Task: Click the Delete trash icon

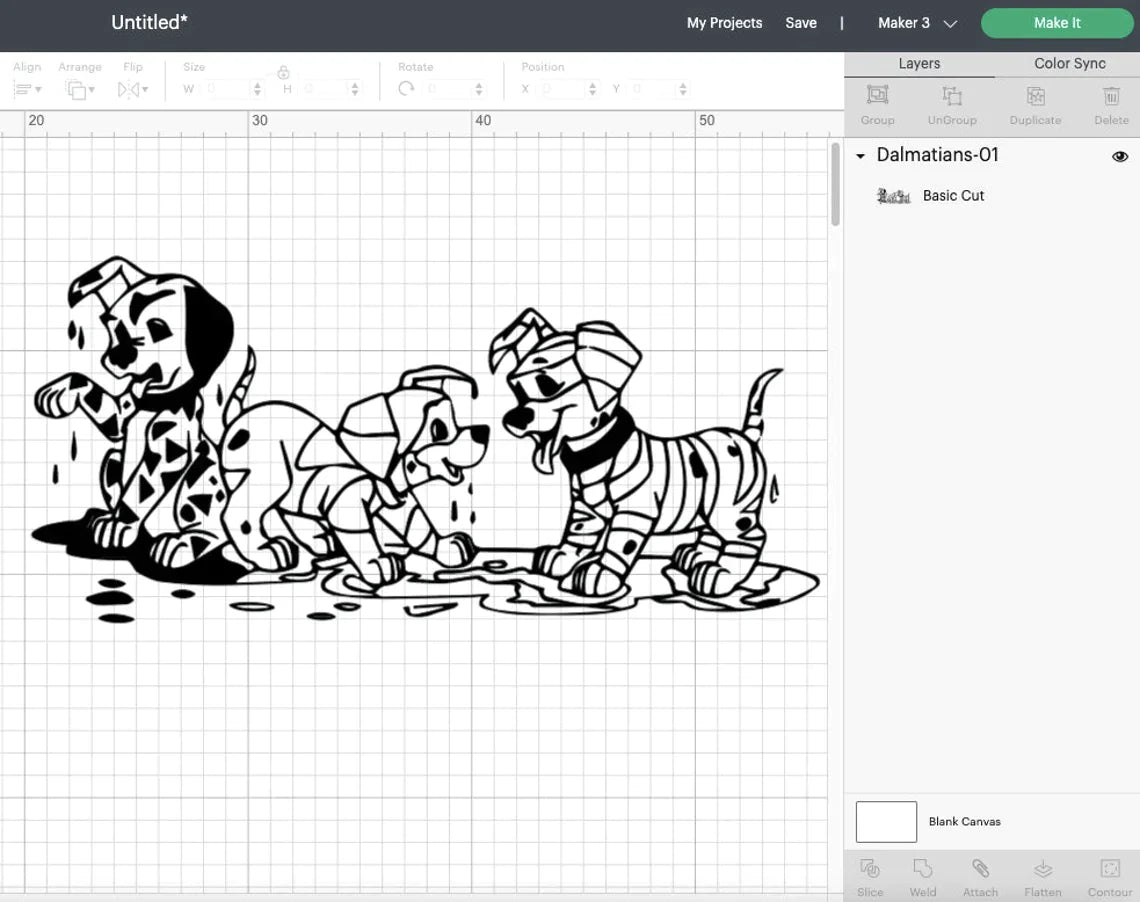Action: click(x=1110, y=96)
